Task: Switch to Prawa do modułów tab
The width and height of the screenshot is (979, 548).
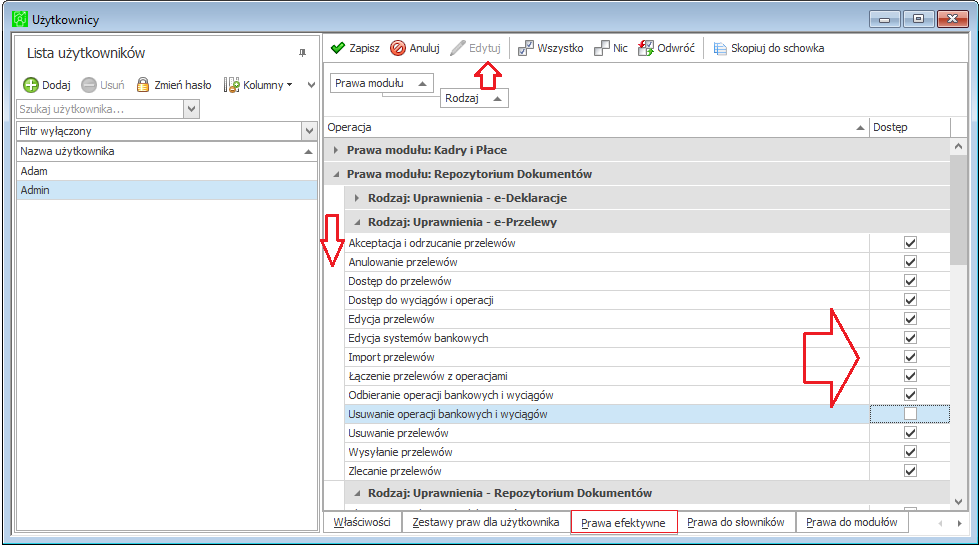Action: click(852, 522)
